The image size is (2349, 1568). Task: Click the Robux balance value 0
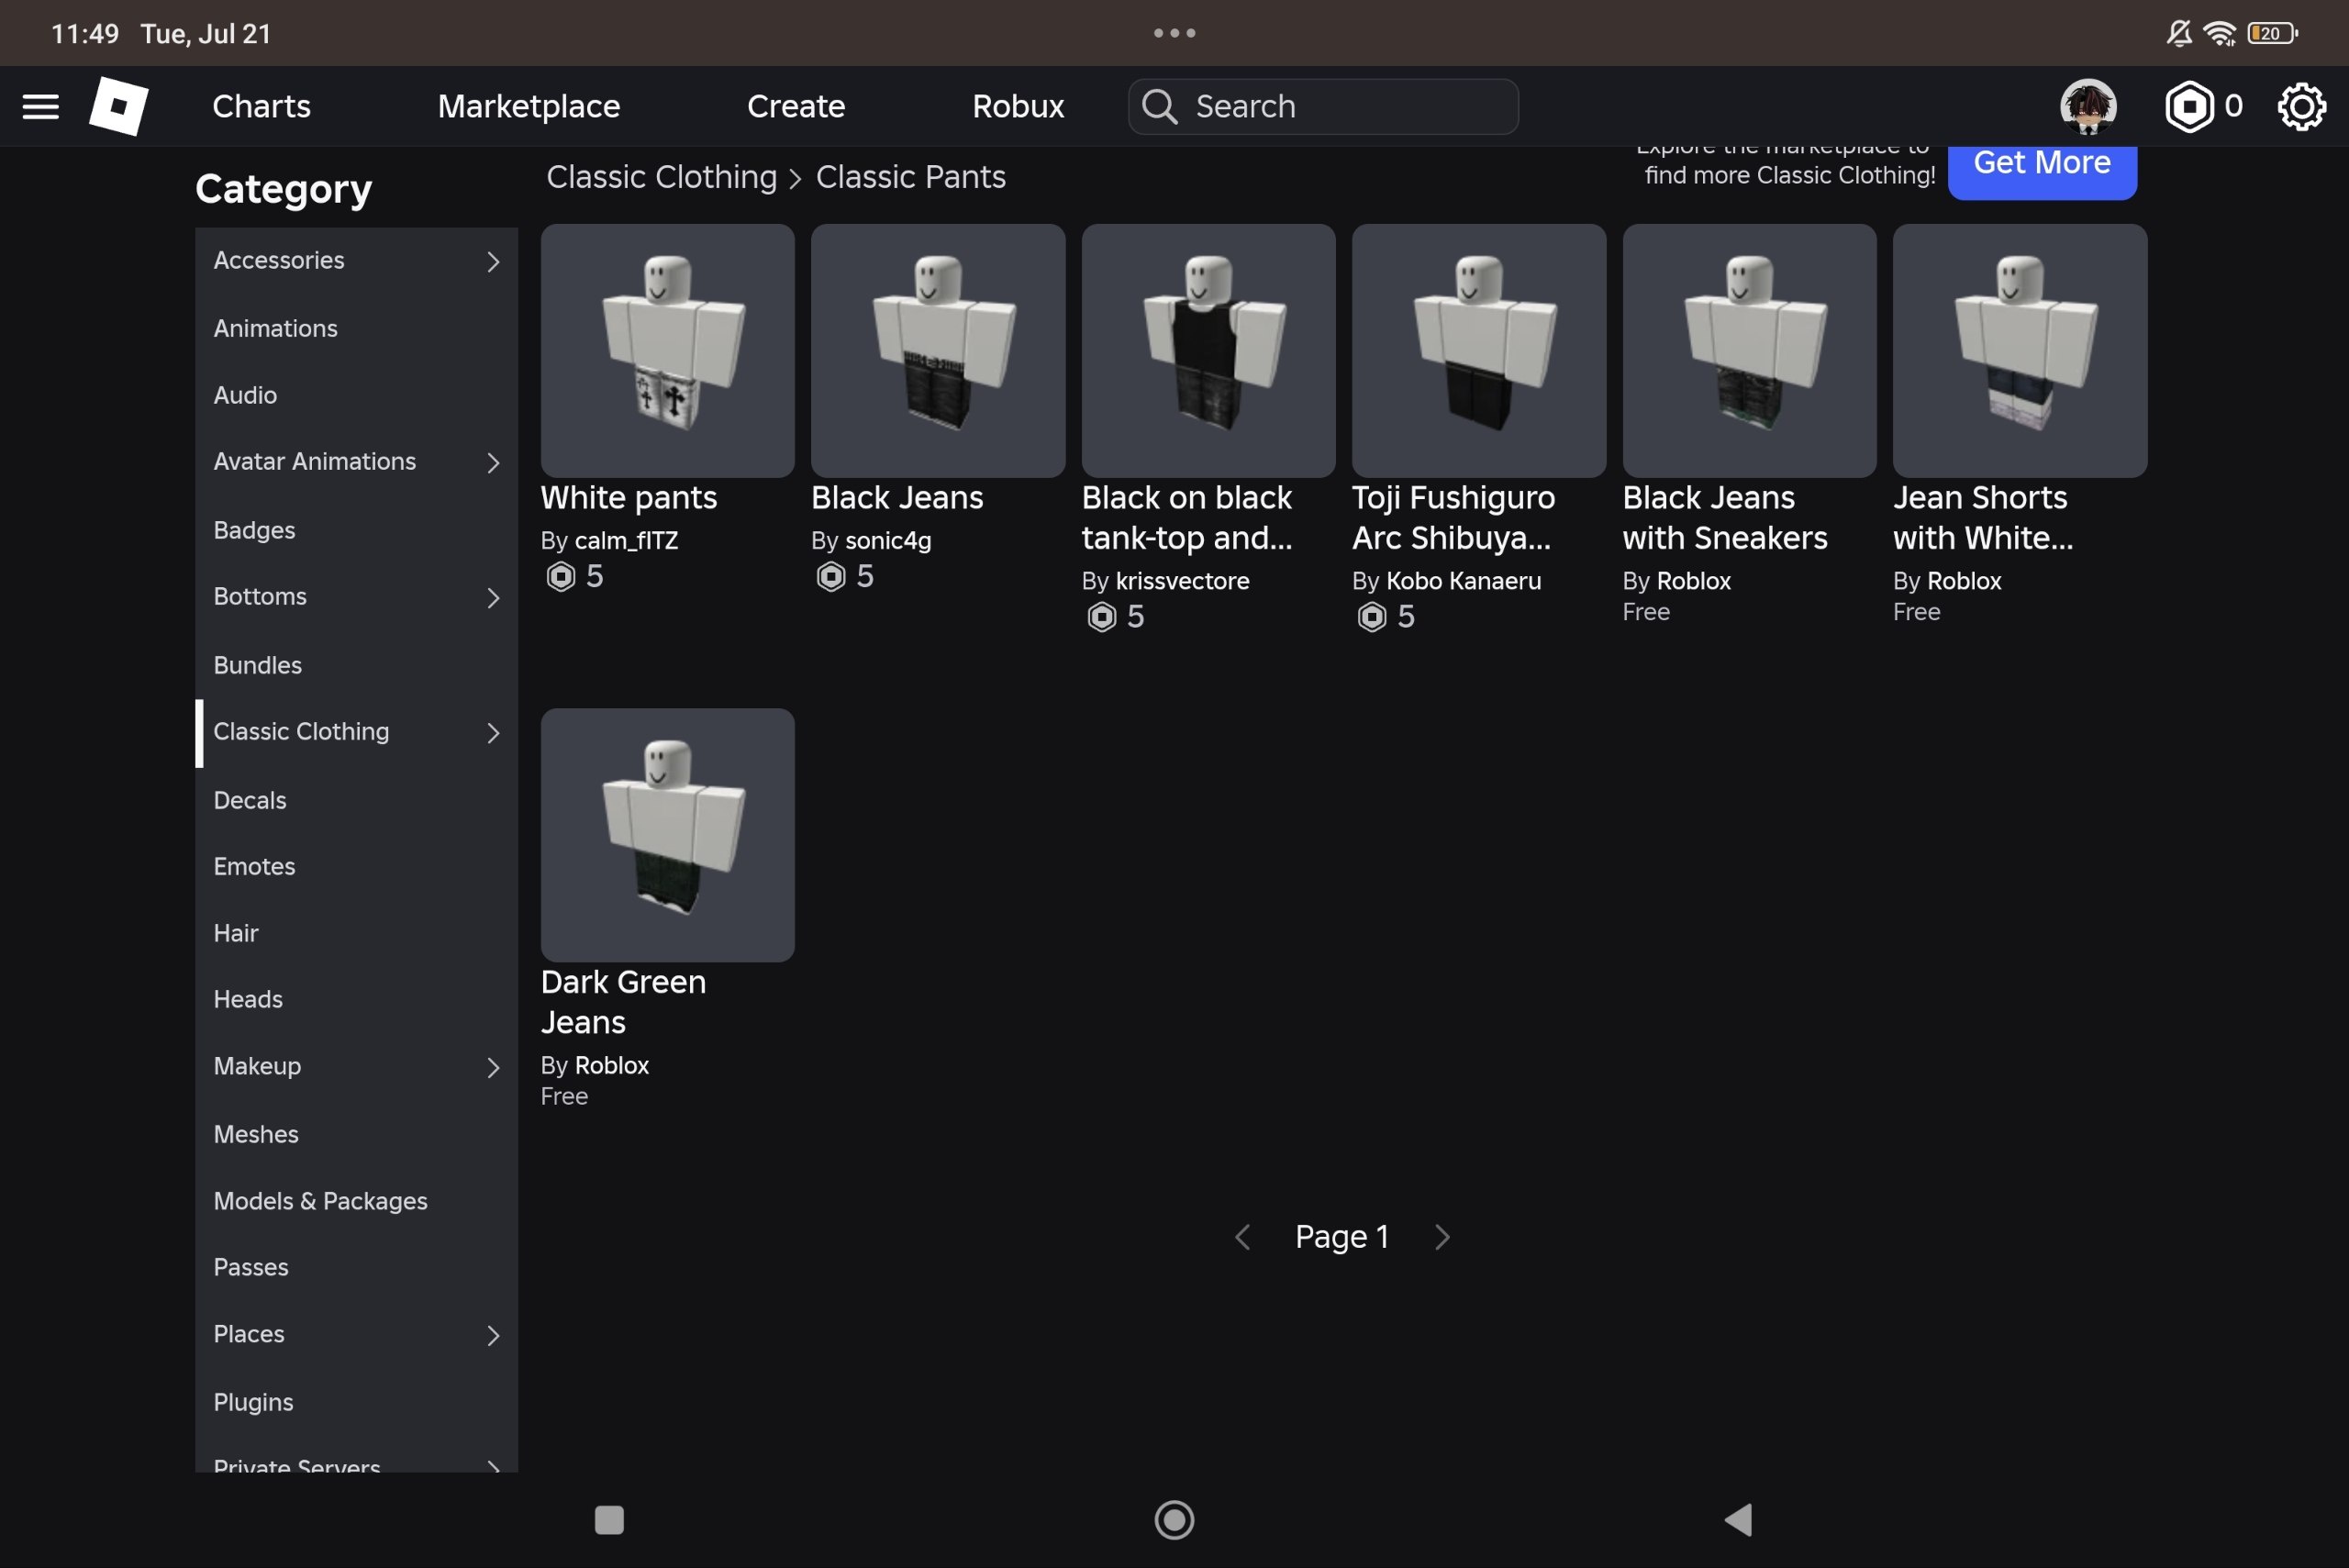(2233, 106)
